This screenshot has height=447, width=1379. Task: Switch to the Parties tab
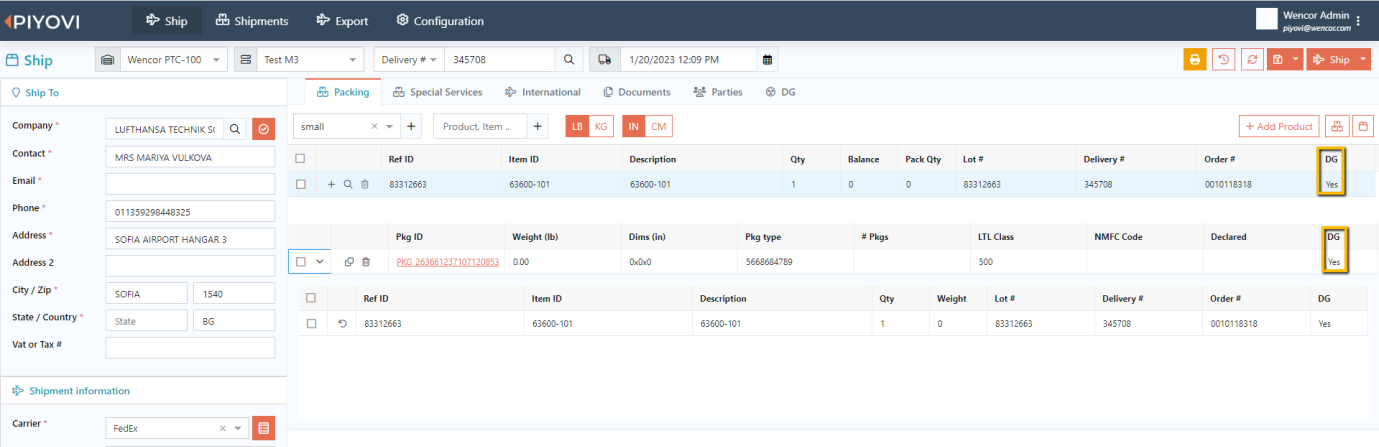(718, 92)
